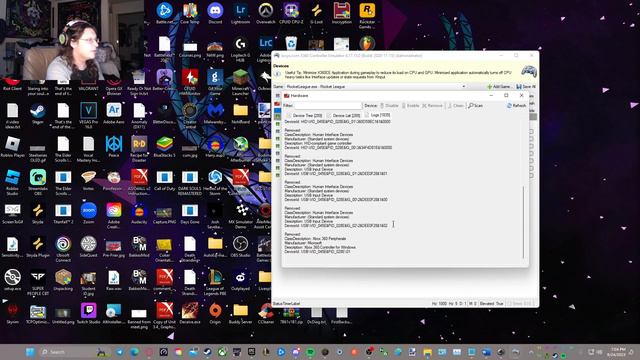Click the Hardware window vertical scrollbar
The width and height of the screenshot is (640, 360).
523,222
